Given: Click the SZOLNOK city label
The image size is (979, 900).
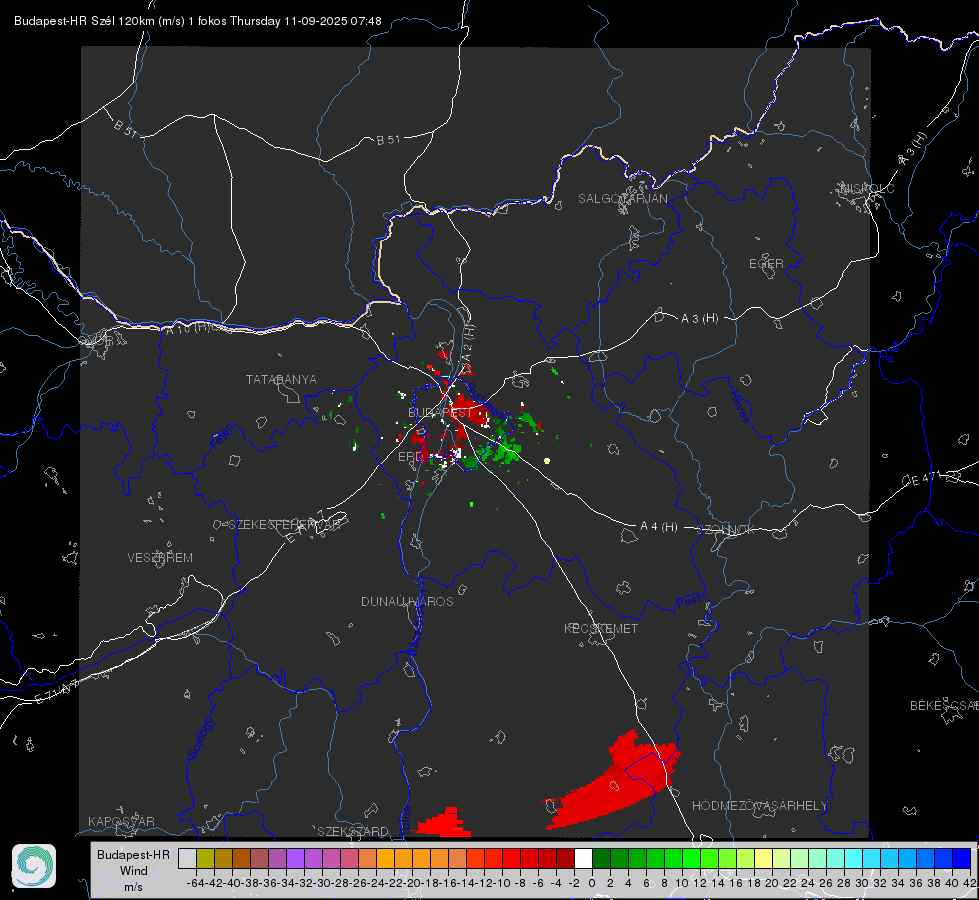Looking at the screenshot, I should (x=728, y=530).
